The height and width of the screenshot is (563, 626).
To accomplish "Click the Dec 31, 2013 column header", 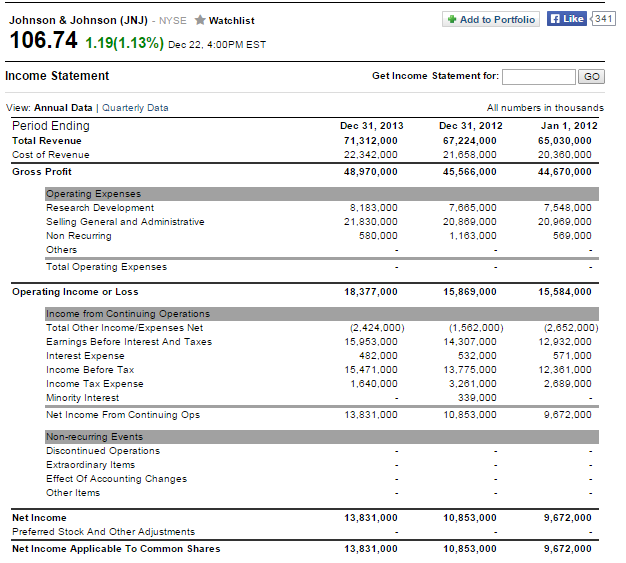I will click(372, 126).
